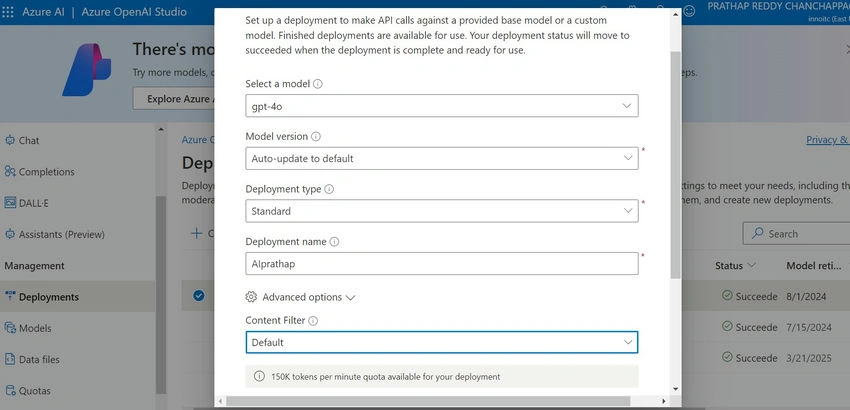Click the user account name
The height and width of the screenshot is (410, 850).
[x=778, y=6]
